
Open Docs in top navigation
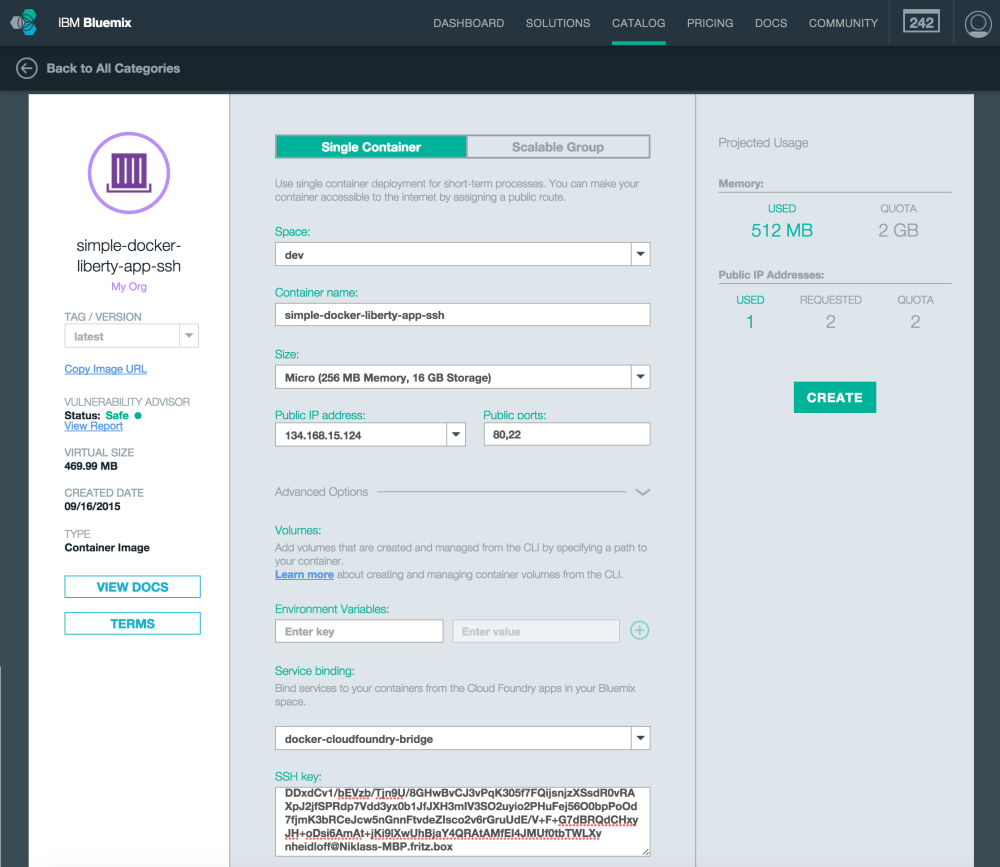click(x=771, y=23)
